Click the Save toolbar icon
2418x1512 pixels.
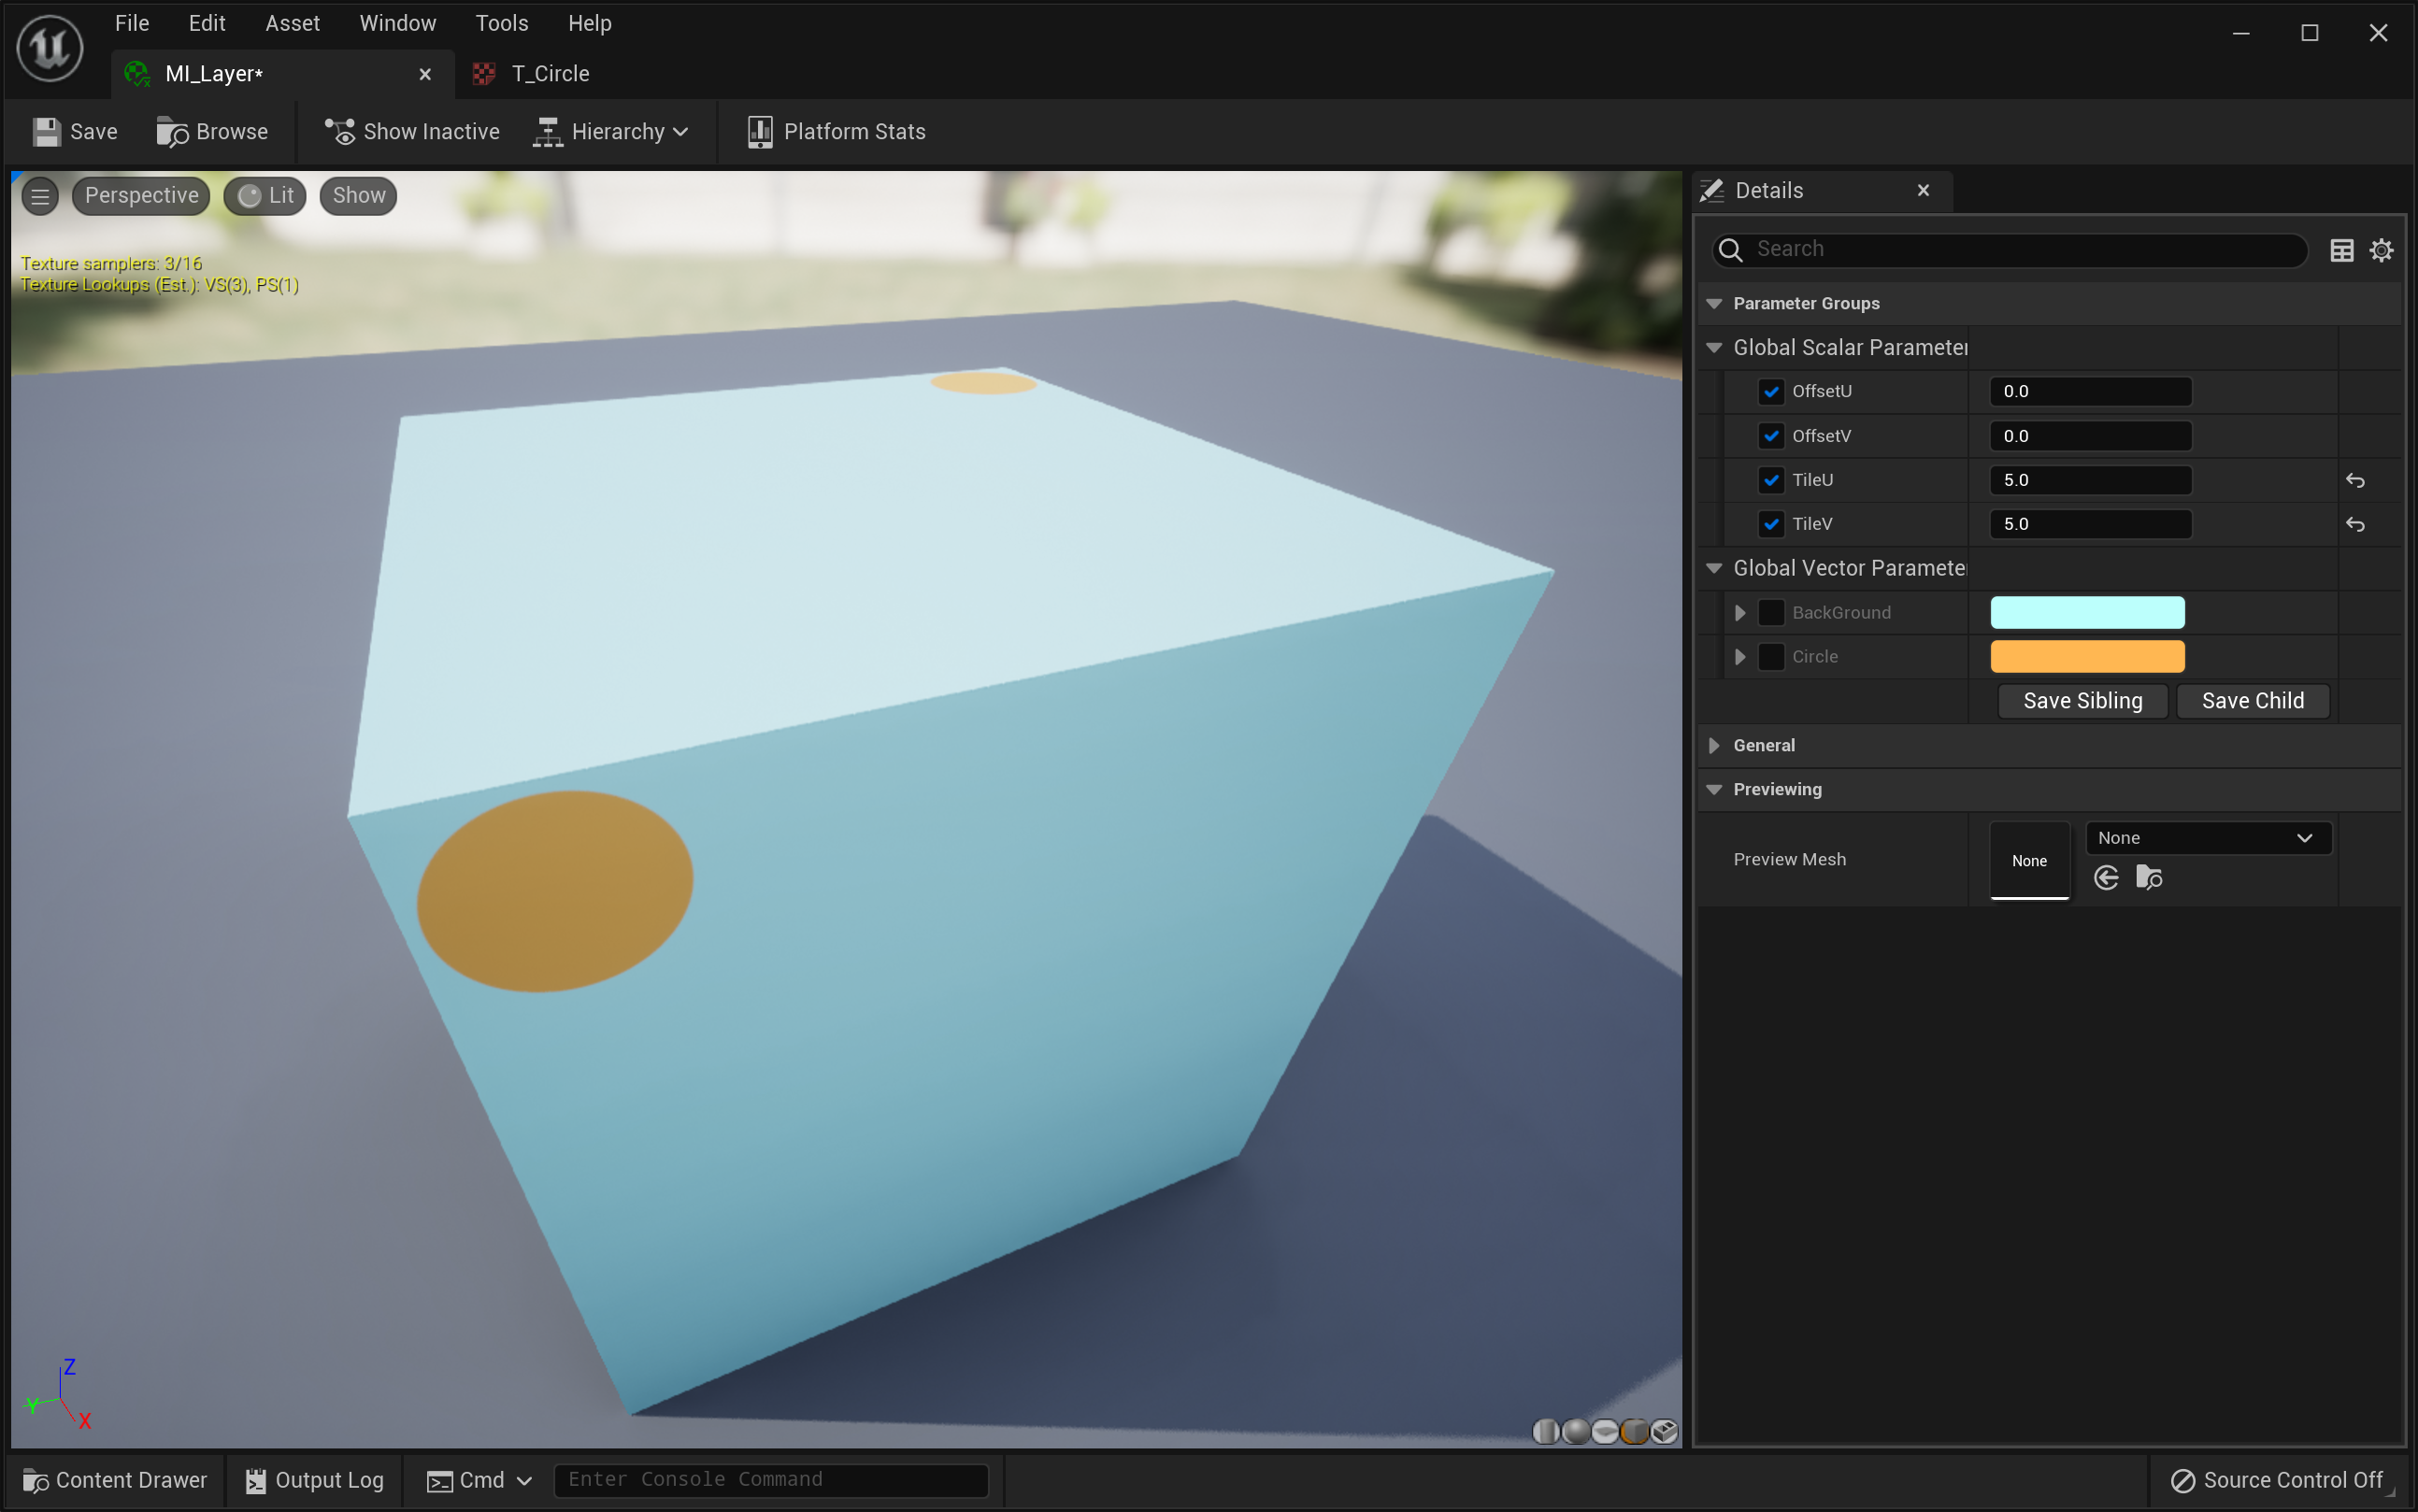(46, 132)
